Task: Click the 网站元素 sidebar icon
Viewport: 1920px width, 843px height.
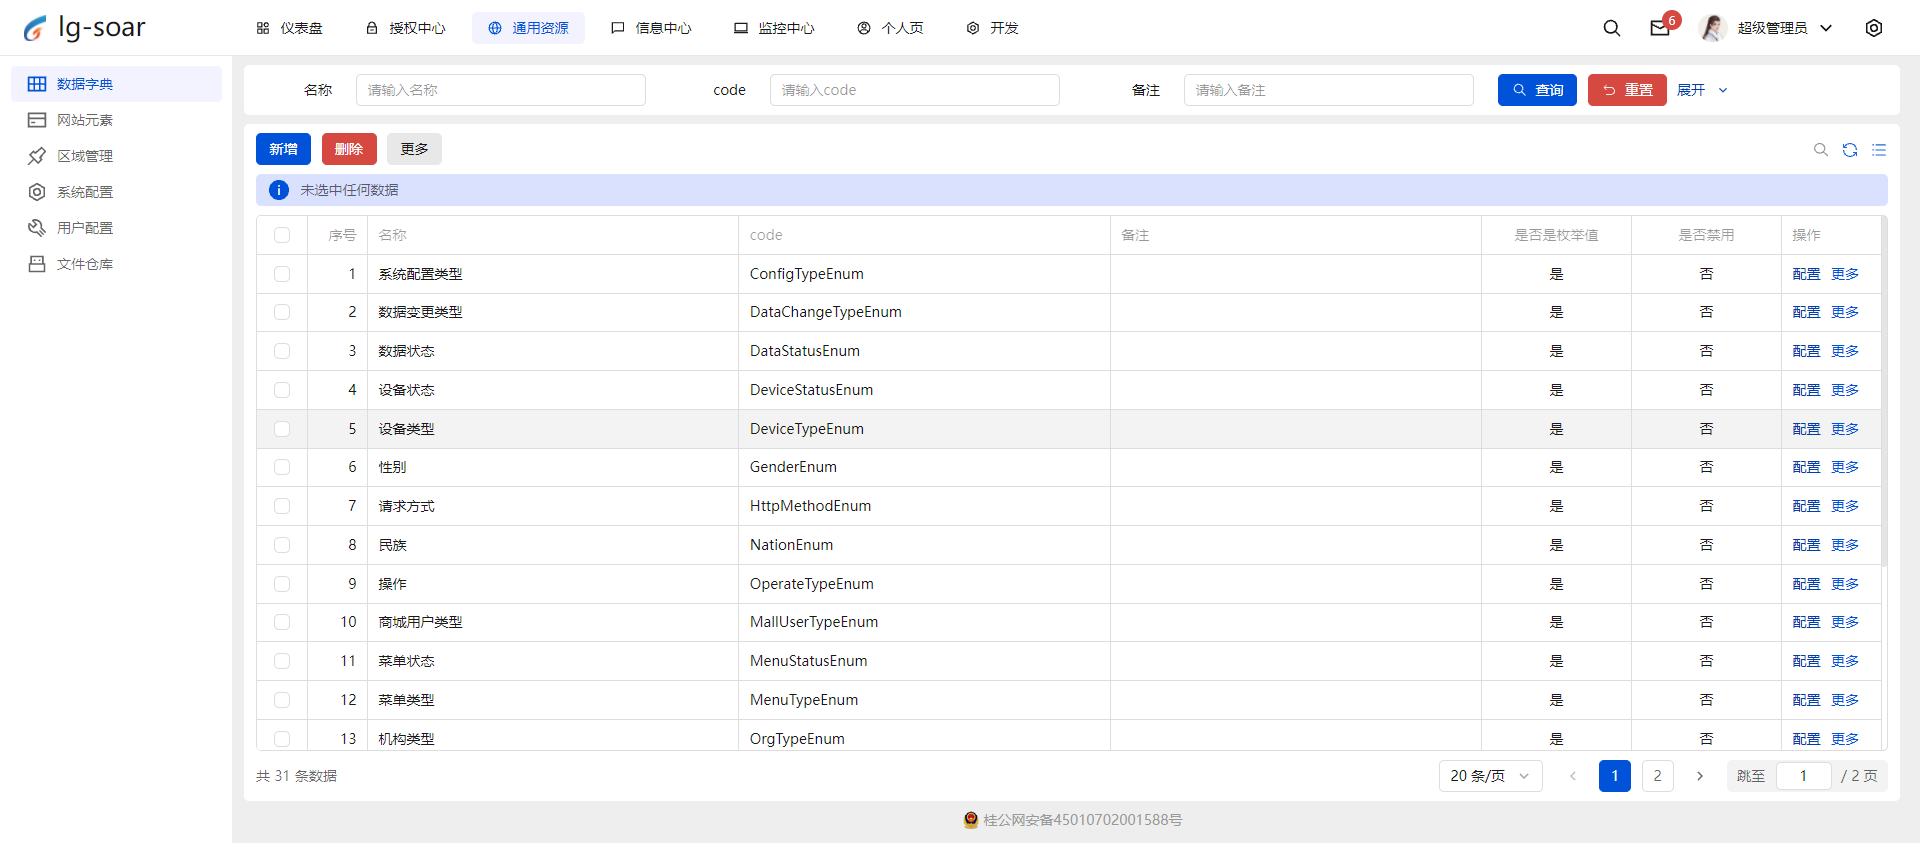Action: point(37,120)
